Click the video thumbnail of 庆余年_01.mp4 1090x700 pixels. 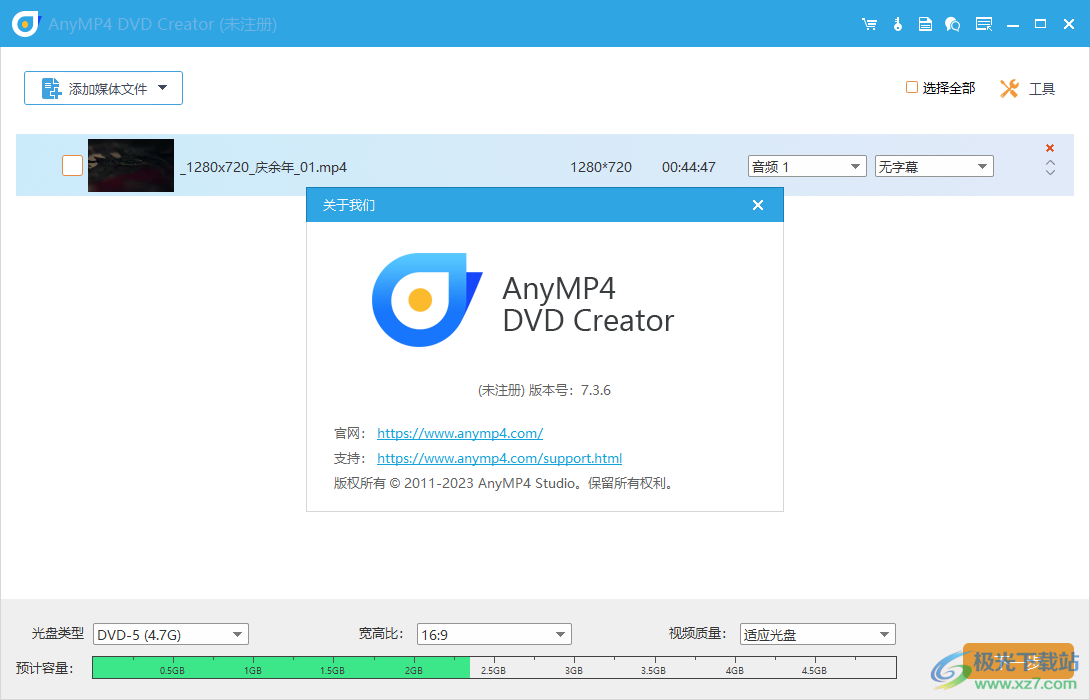click(x=131, y=165)
